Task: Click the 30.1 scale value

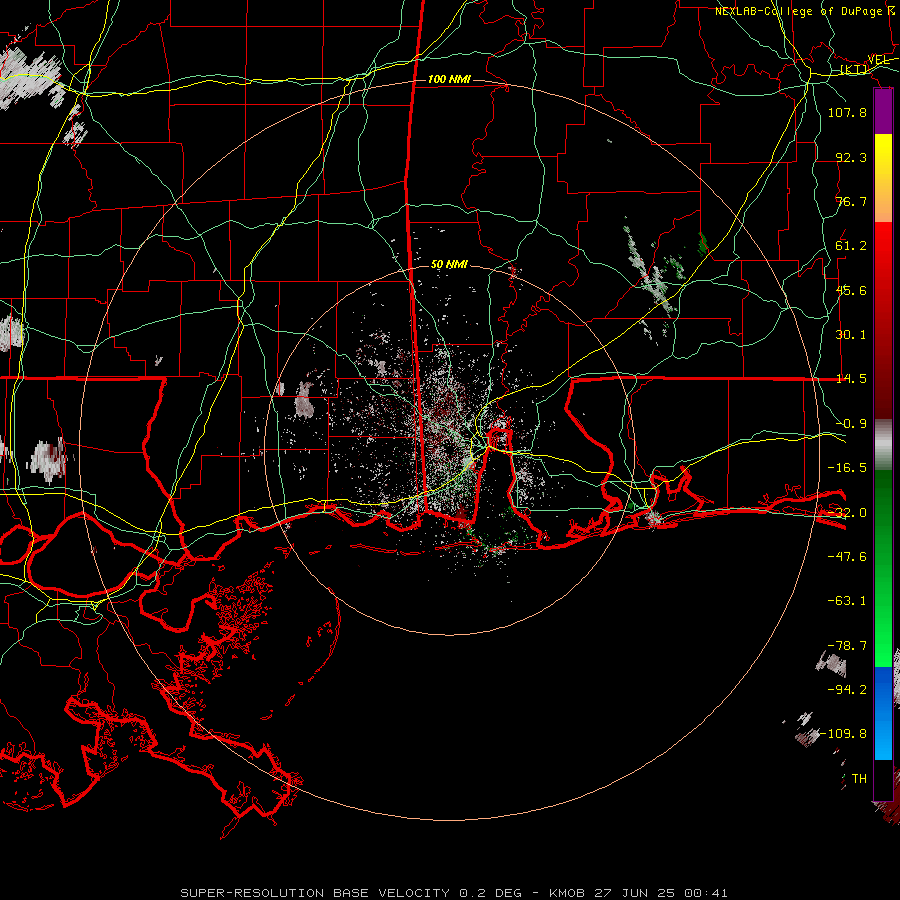Action: pyautogui.click(x=851, y=335)
